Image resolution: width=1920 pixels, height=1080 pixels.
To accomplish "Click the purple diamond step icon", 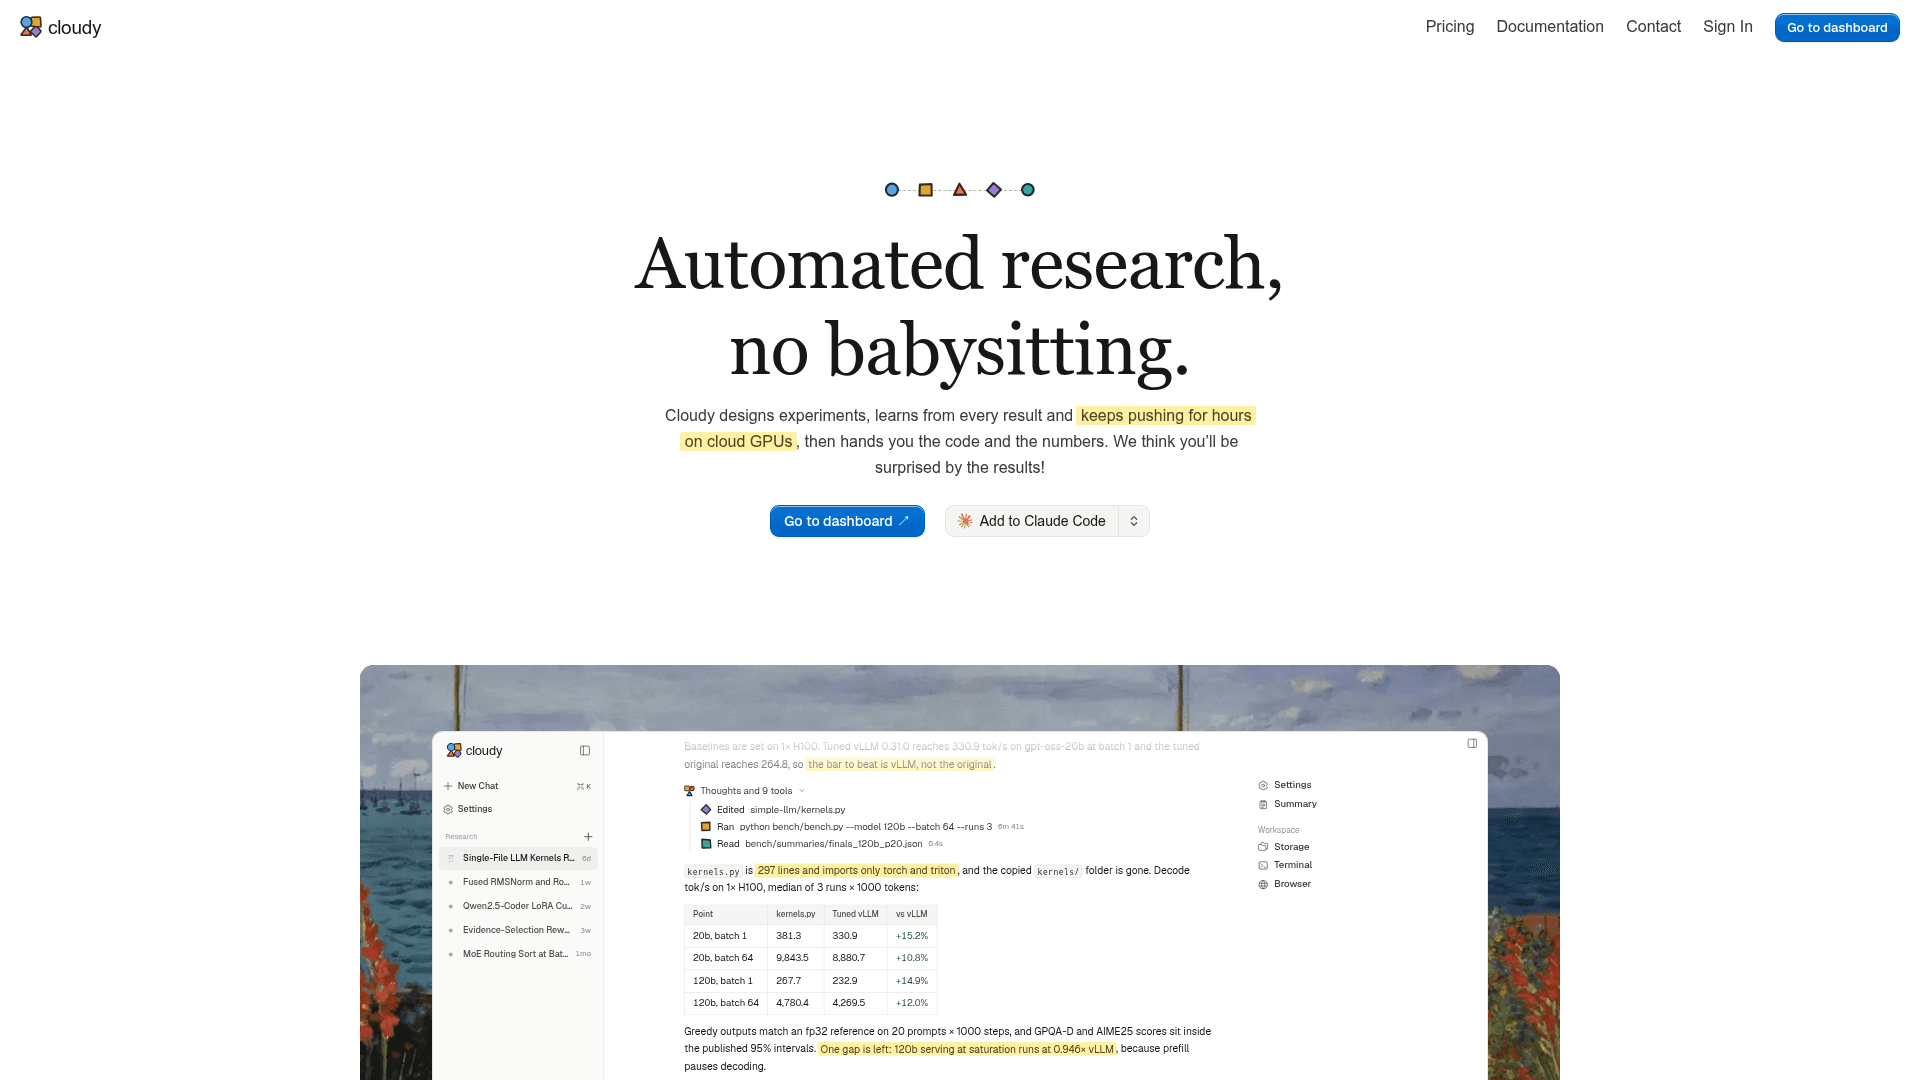I will 993,190.
